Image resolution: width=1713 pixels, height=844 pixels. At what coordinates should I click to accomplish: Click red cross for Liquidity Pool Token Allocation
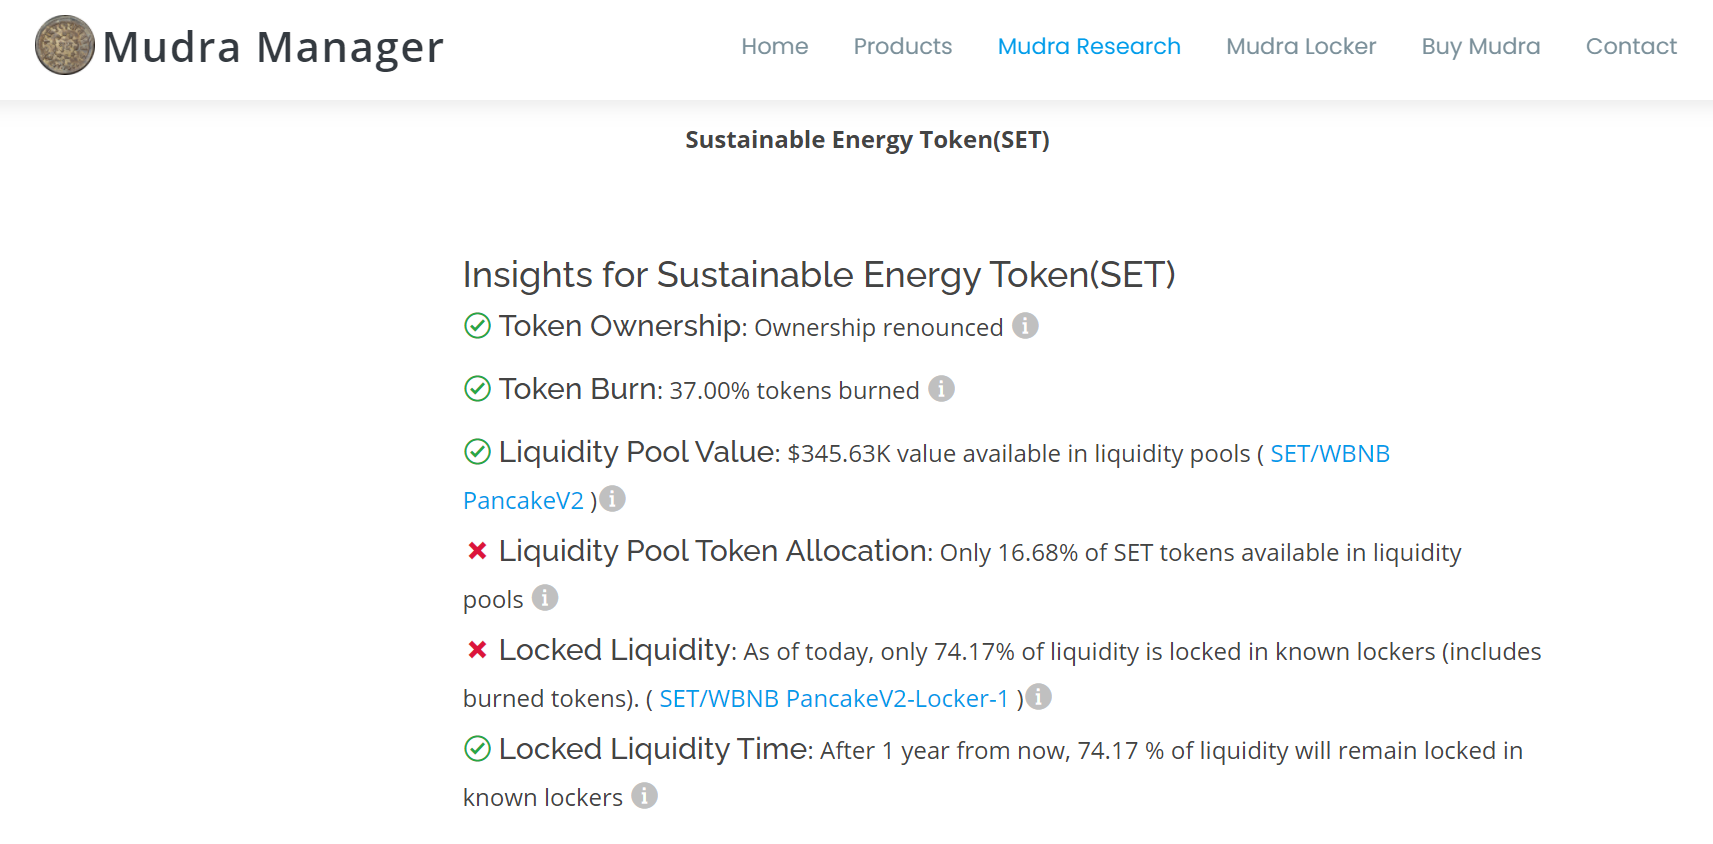tap(478, 551)
